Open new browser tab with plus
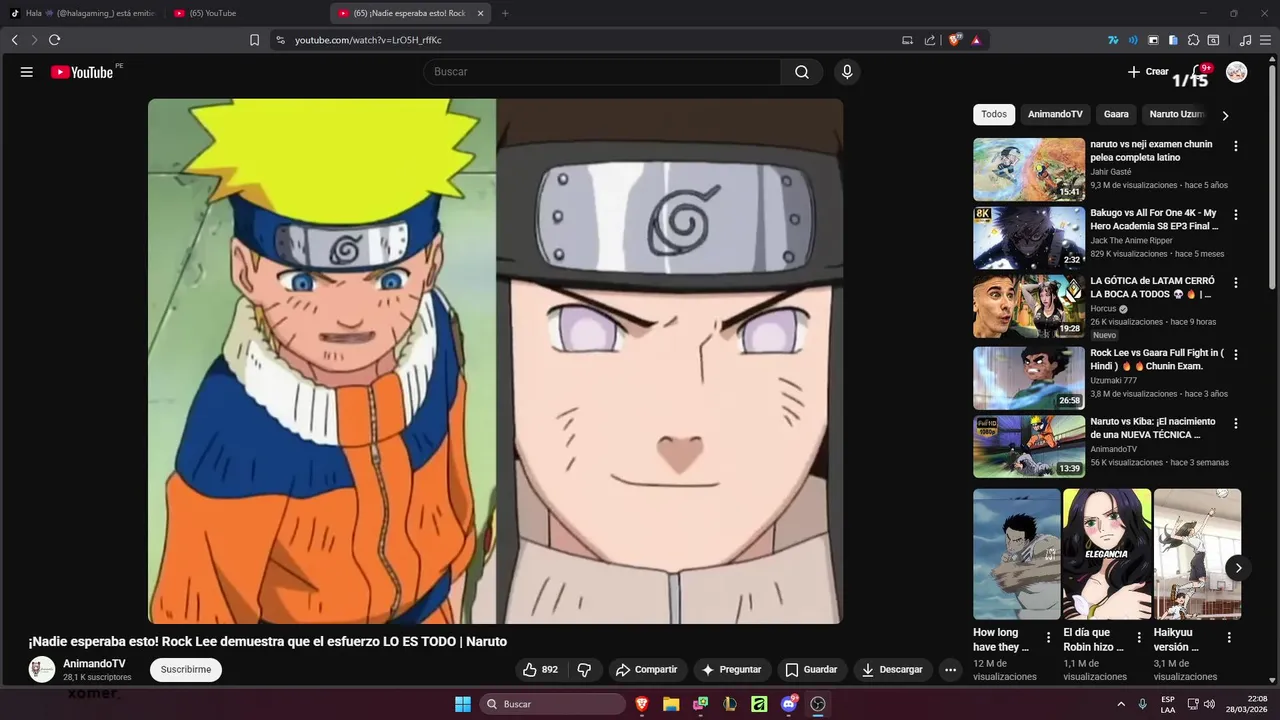1280x720 pixels. 505,13
